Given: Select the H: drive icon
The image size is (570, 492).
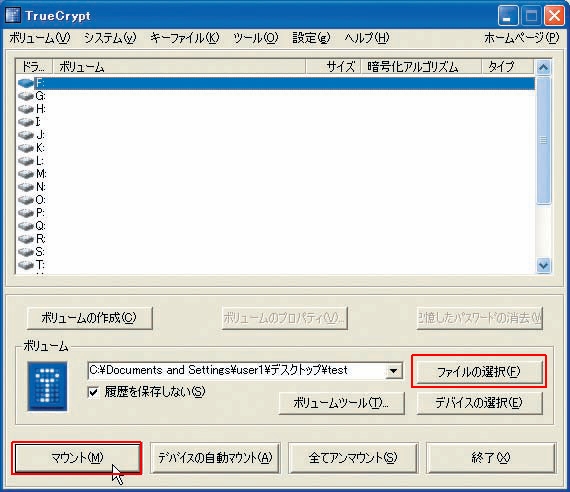Looking at the screenshot, I should tap(25, 109).
